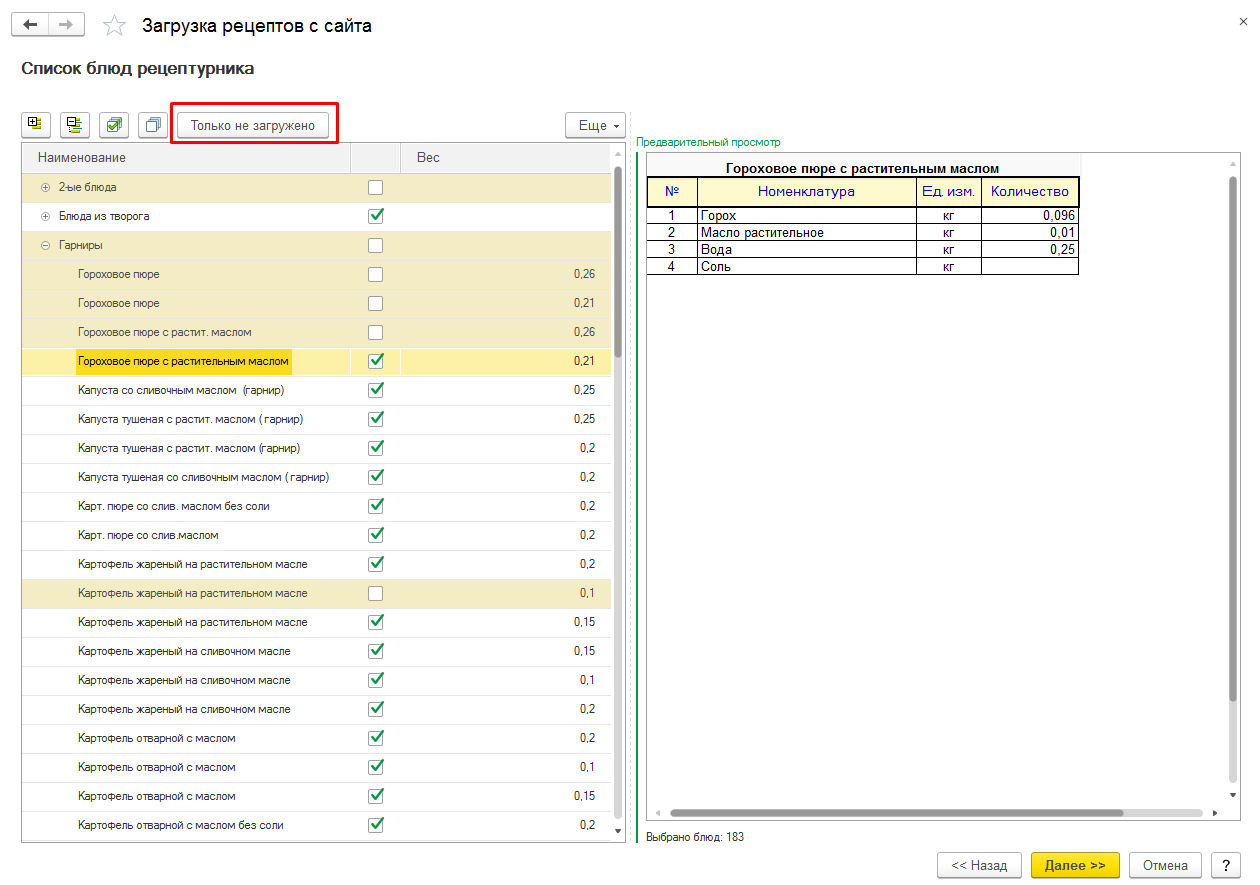
Task: Click the 'Только не загружено' filter button
Action: 253,125
